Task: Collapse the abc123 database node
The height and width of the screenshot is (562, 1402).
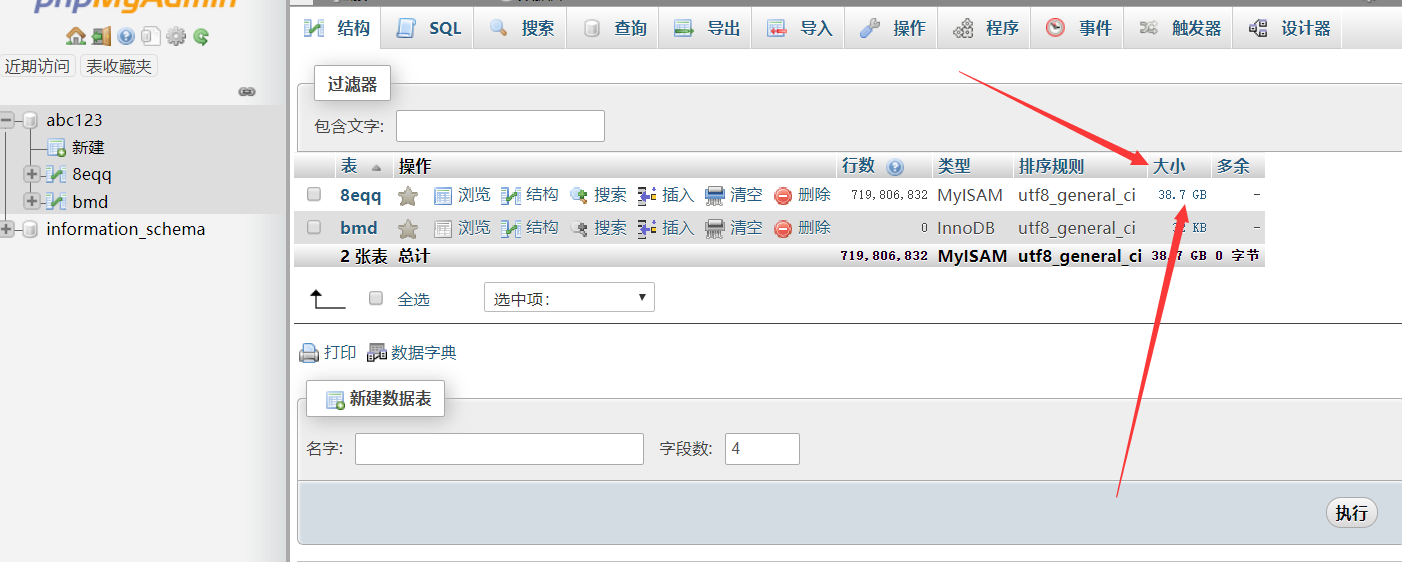Action: 7,120
